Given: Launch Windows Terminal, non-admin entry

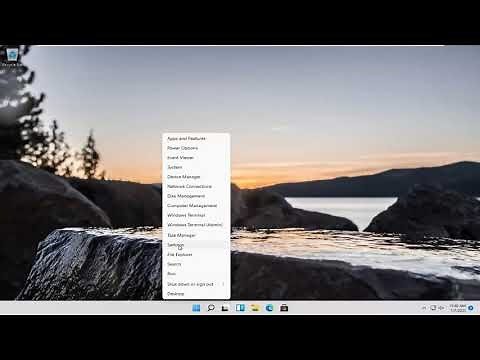Looking at the screenshot, I should [x=196, y=215].
